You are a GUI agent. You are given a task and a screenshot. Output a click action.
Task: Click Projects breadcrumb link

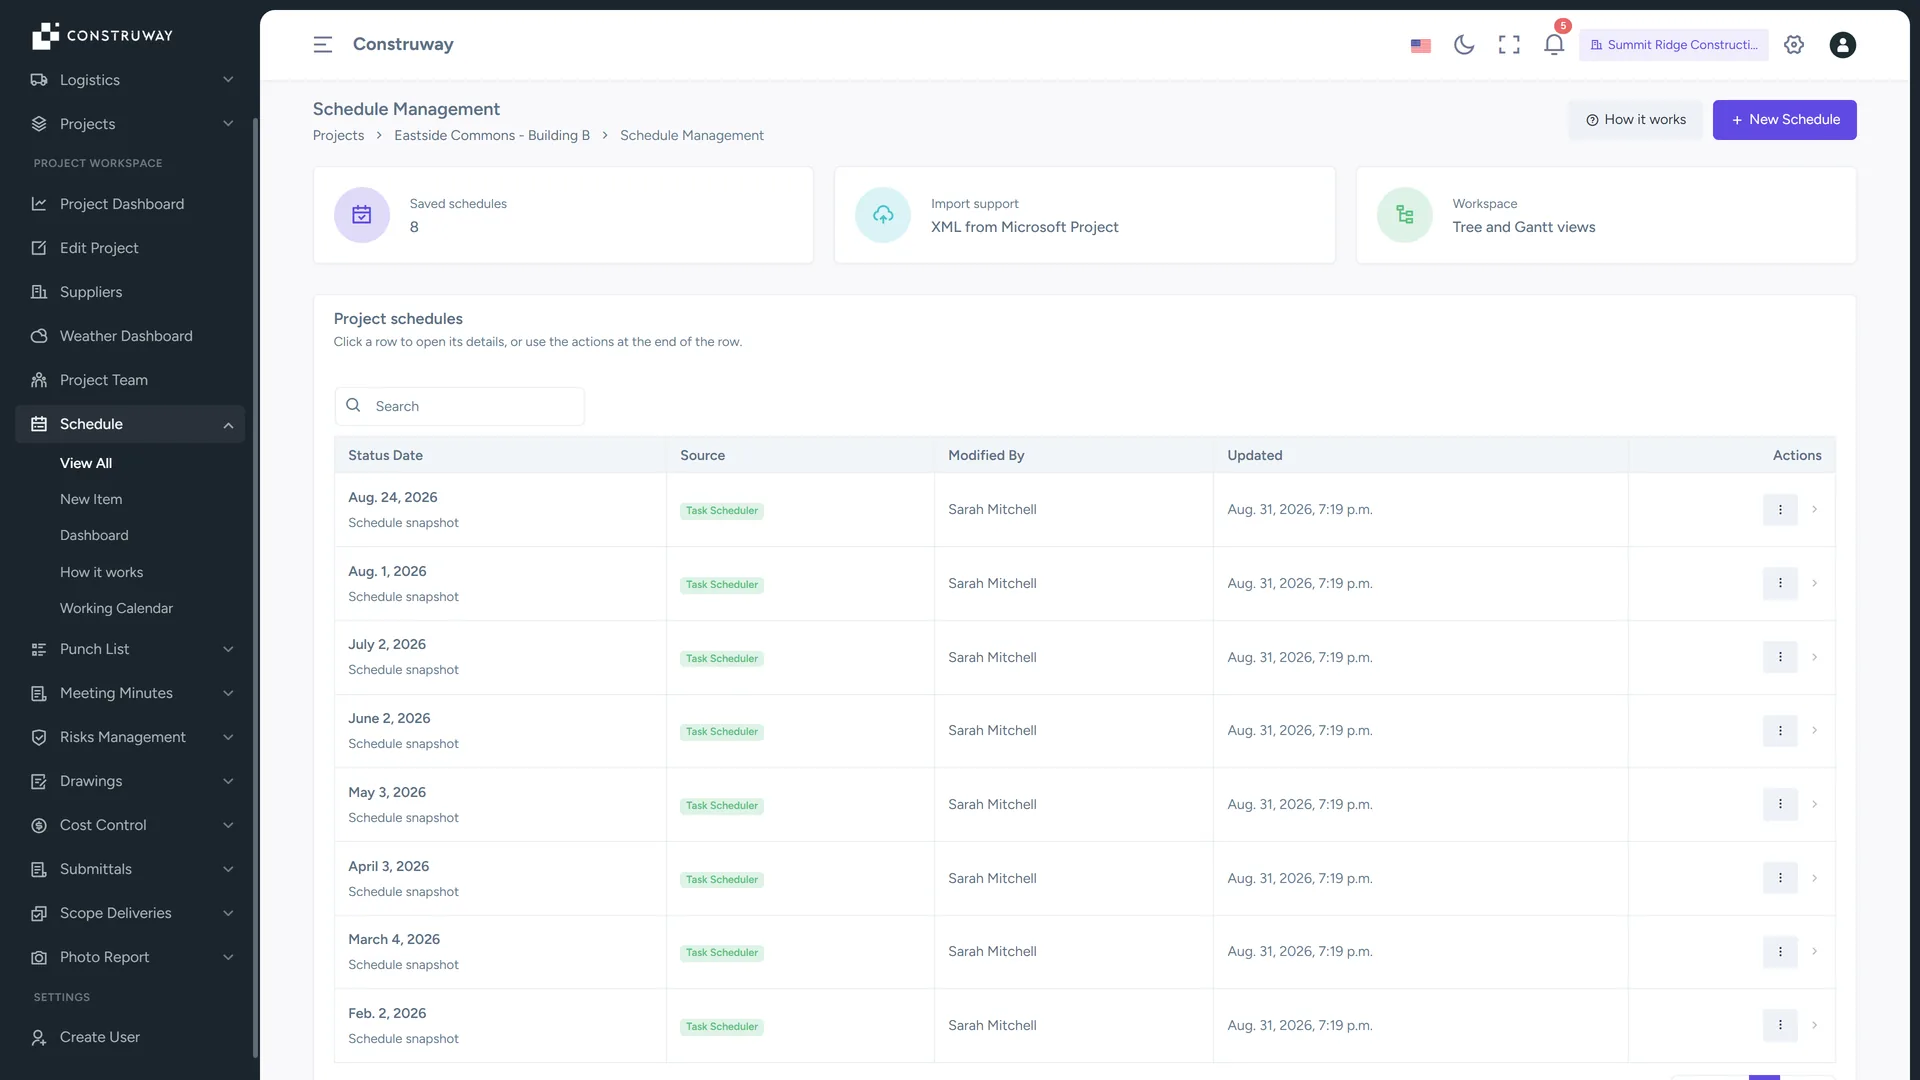(x=338, y=136)
